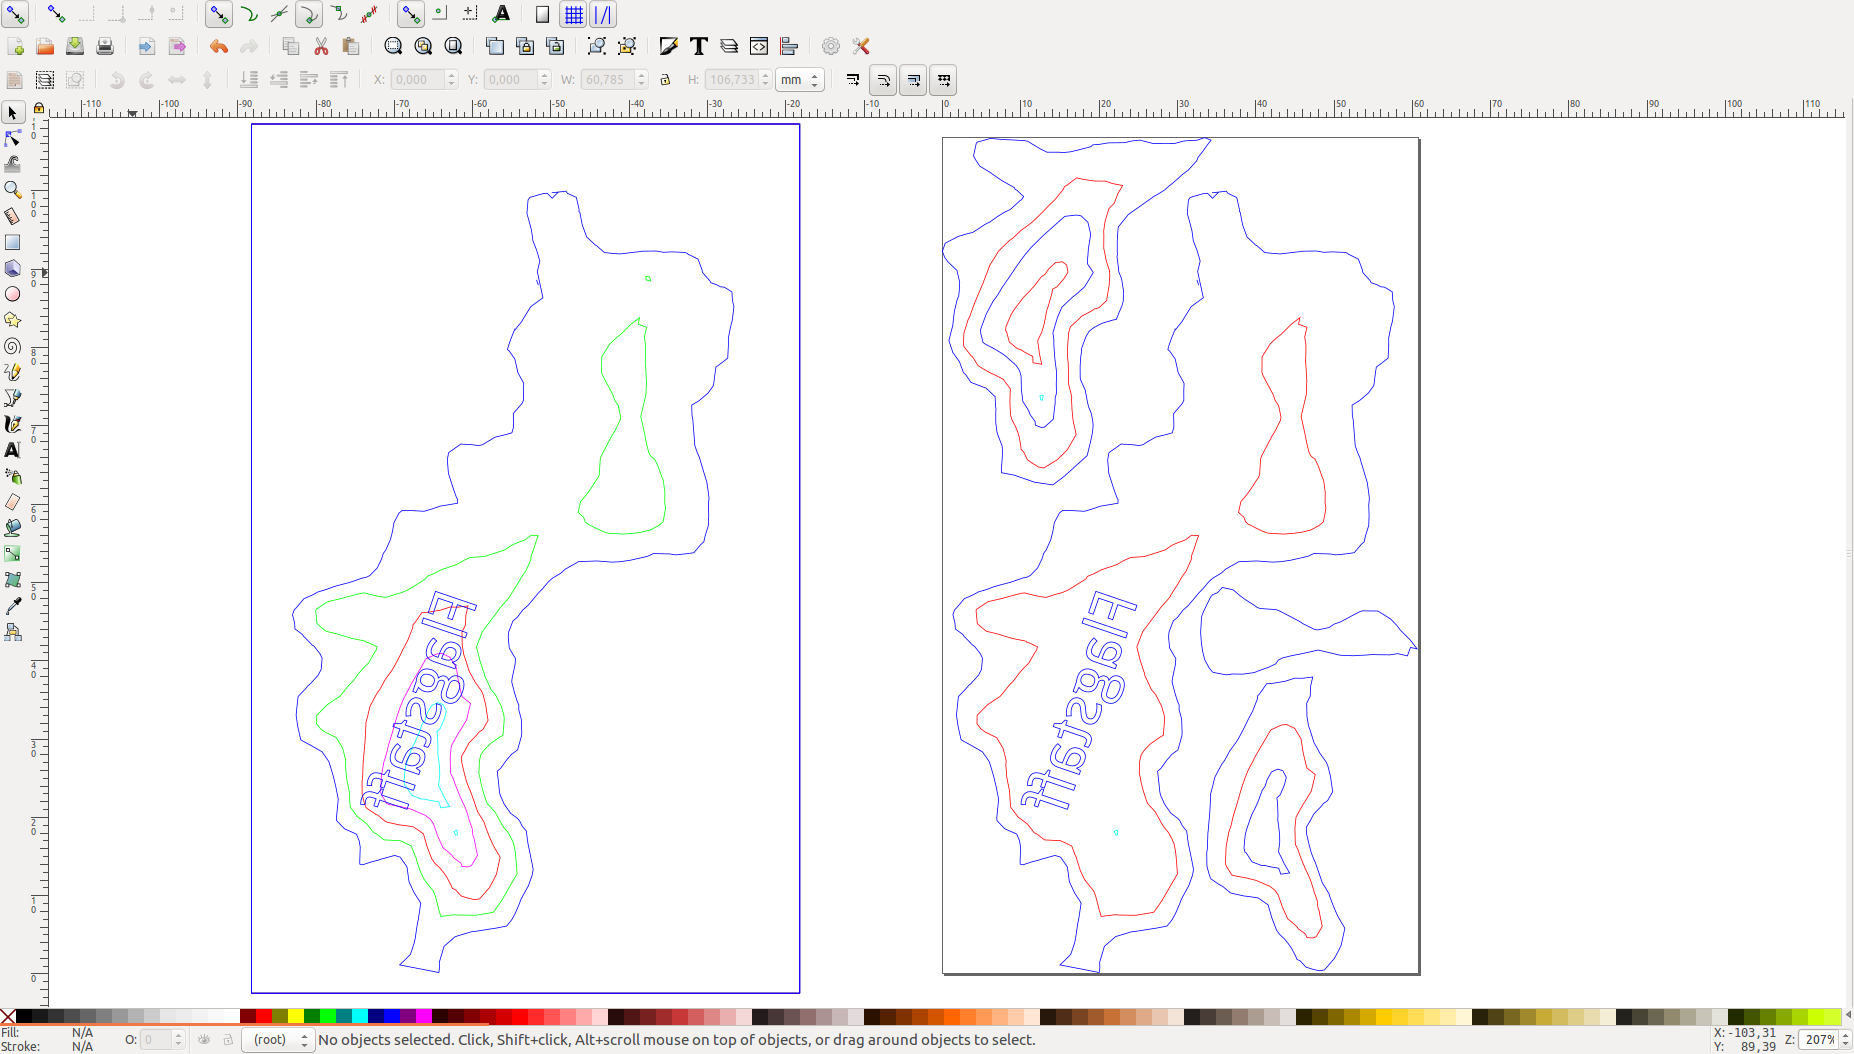The height and width of the screenshot is (1054, 1854).
Task: Open the Layers dialog icon
Action: 729,46
